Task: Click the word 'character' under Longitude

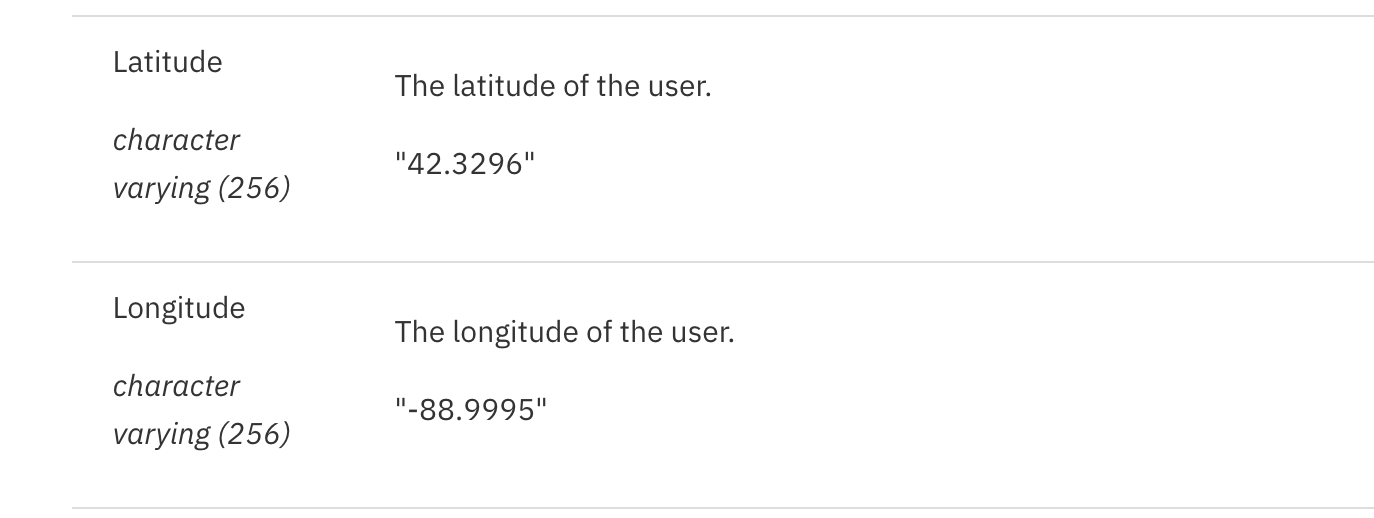Action: point(176,386)
